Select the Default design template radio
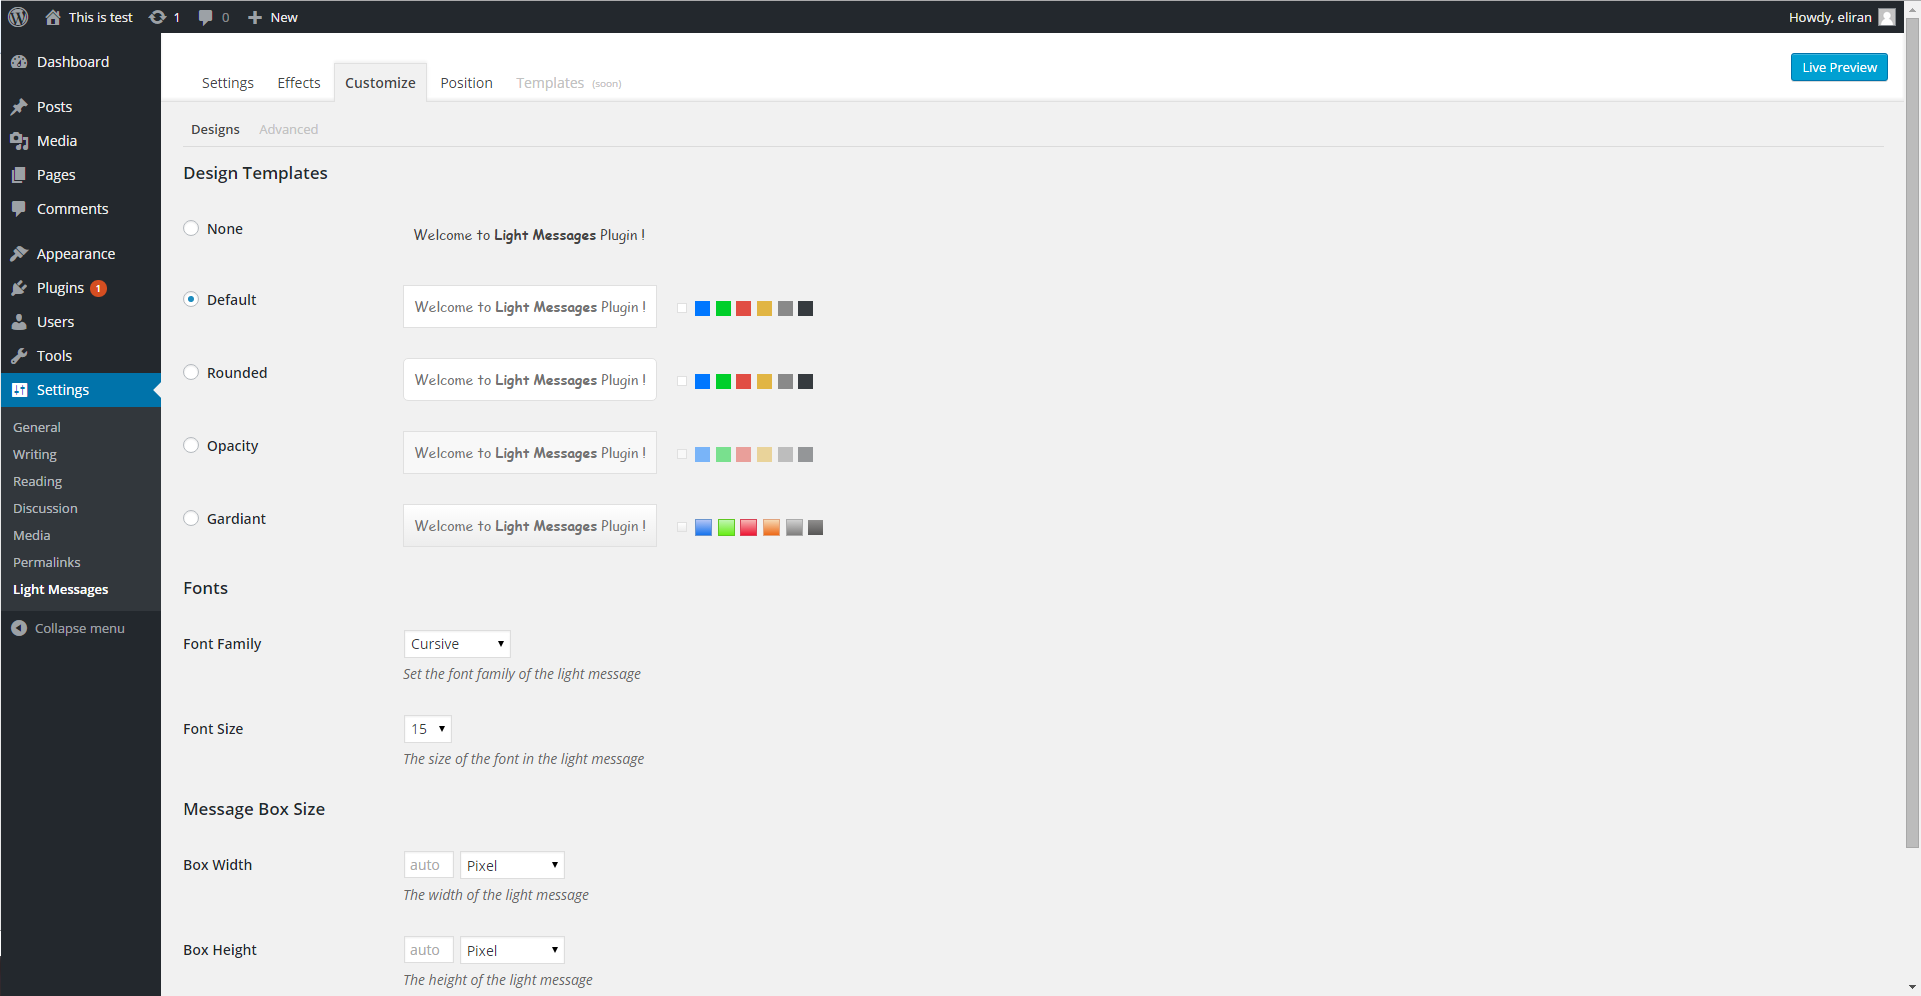The height and width of the screenshot is (996, 1921). [x=191, y=299]
